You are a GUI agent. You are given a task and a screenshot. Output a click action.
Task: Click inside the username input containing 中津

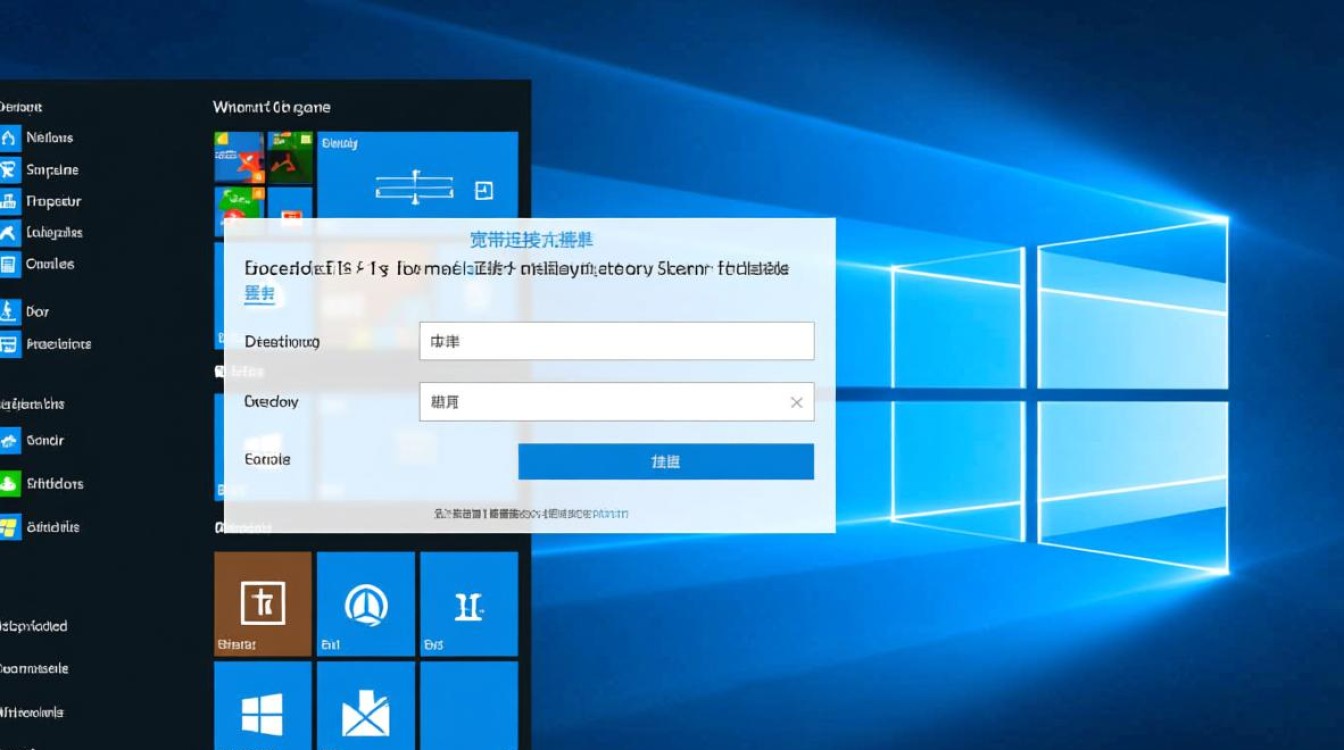(616, 341)
